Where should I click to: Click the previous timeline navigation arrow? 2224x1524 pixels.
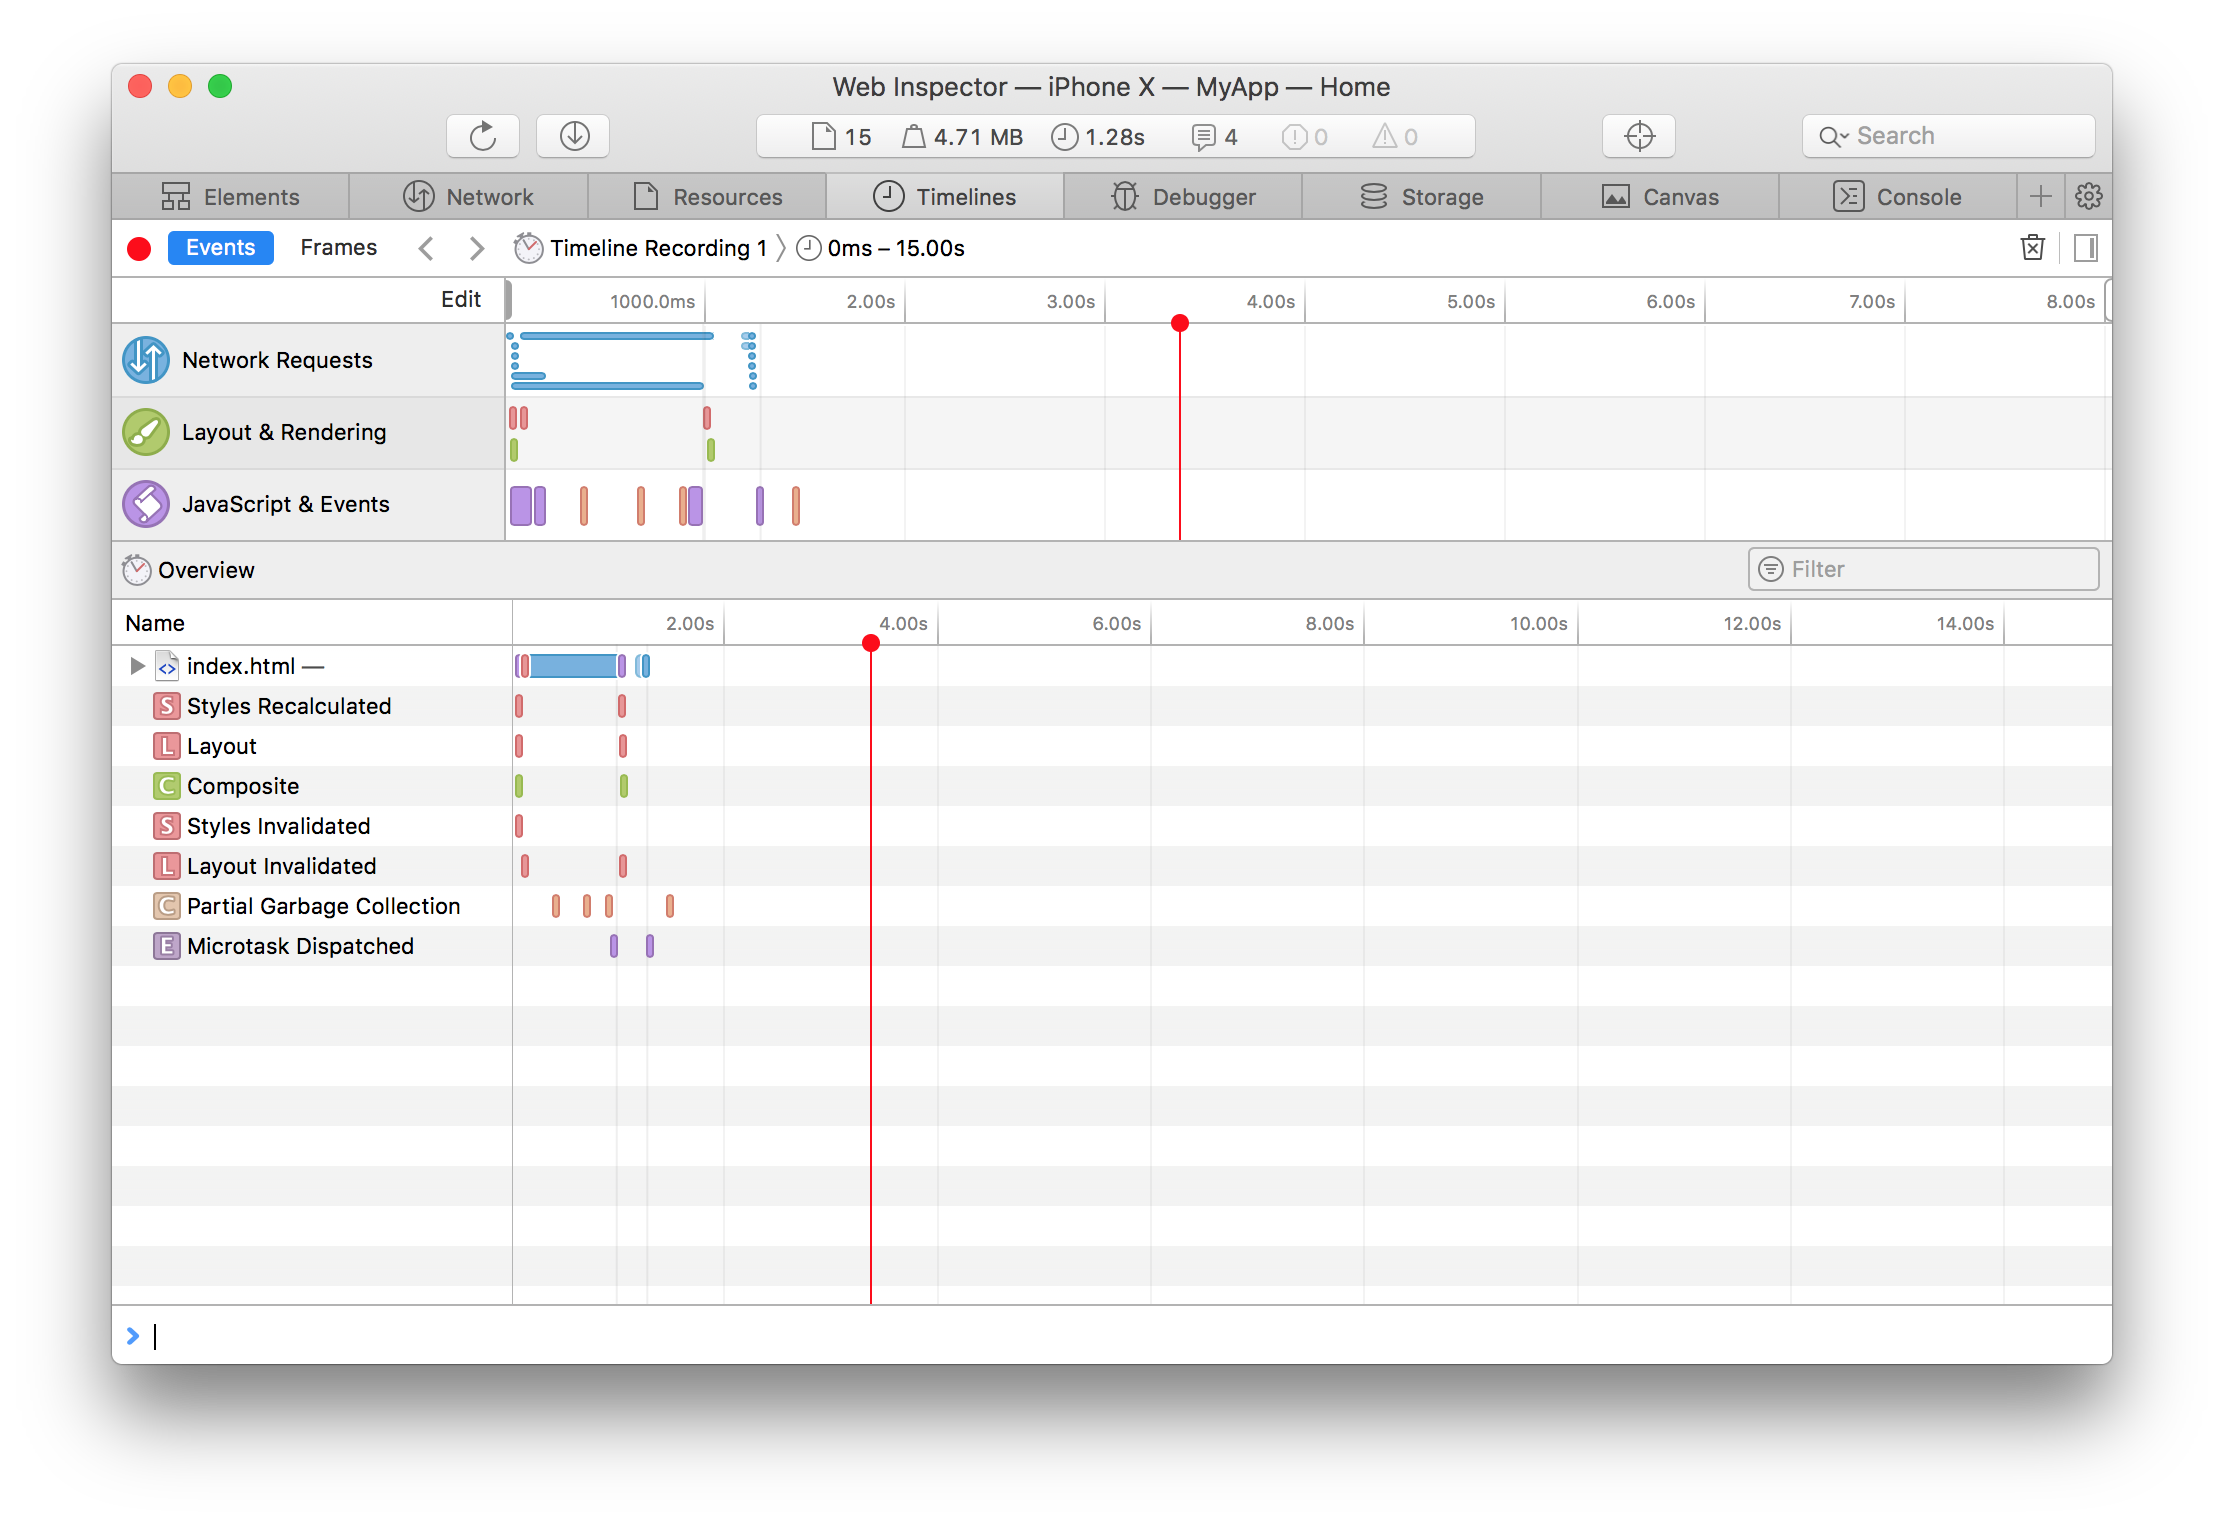(x=424, y=248)
